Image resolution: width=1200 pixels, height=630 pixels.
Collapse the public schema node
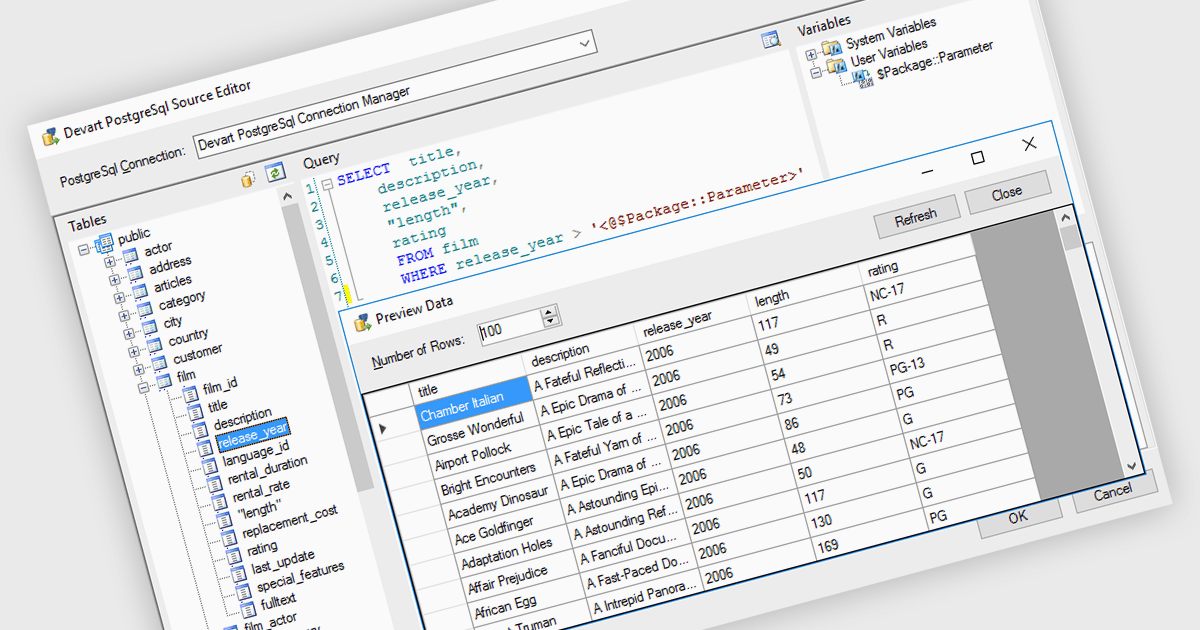coord(84,250)
